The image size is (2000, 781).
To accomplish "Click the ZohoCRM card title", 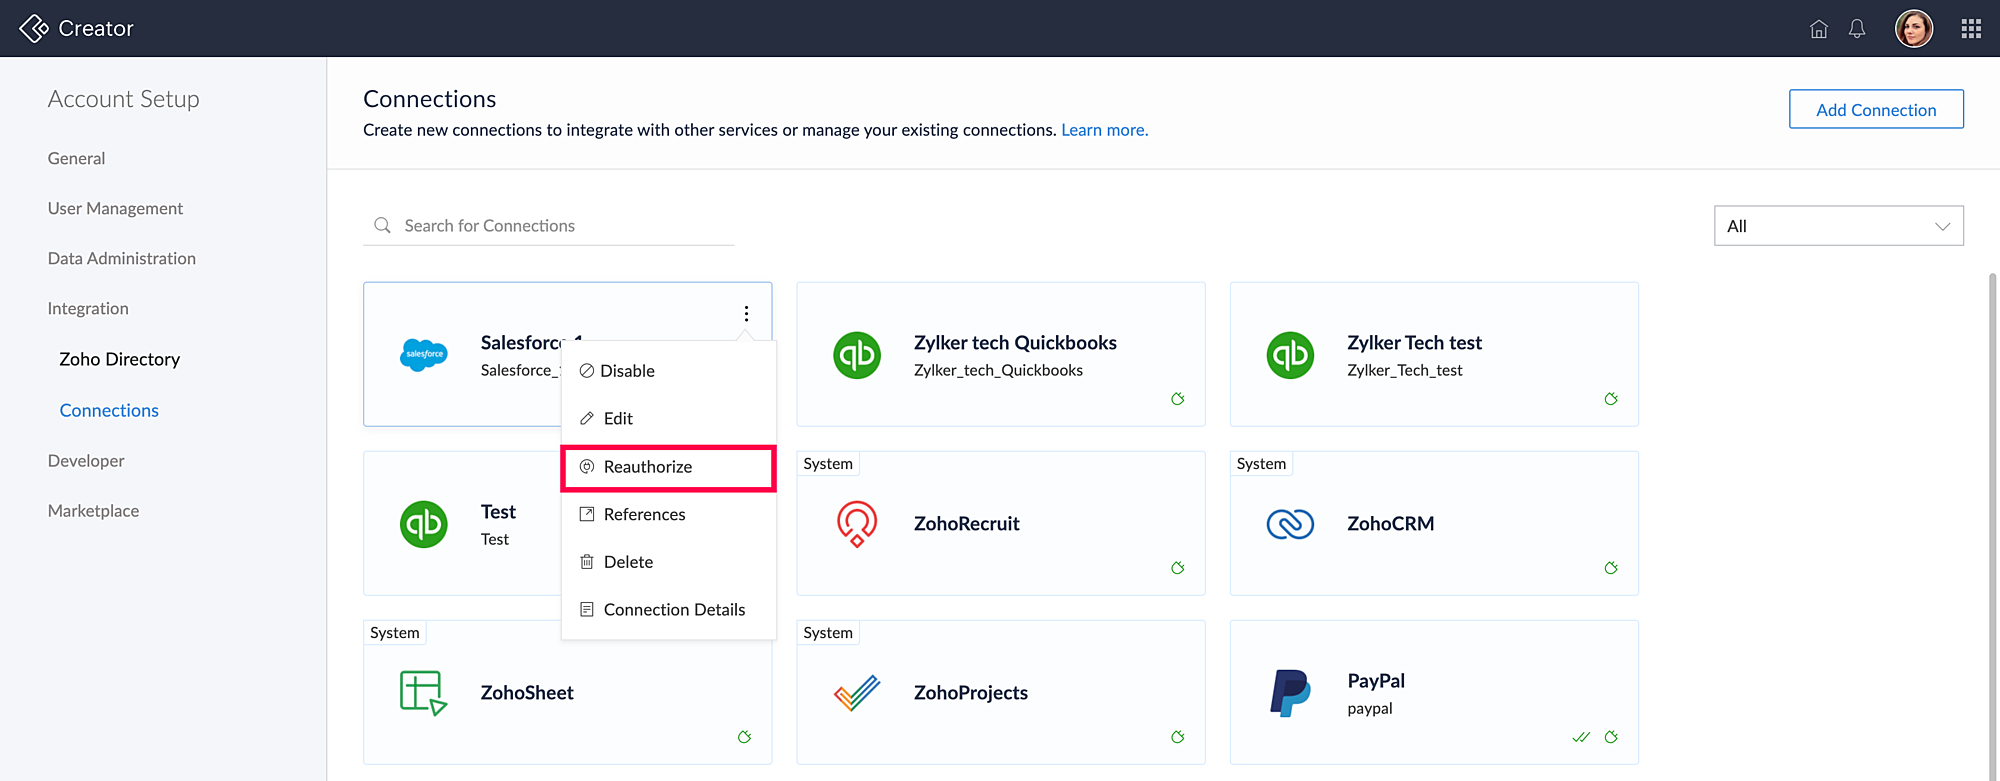I will [1390, 524].
